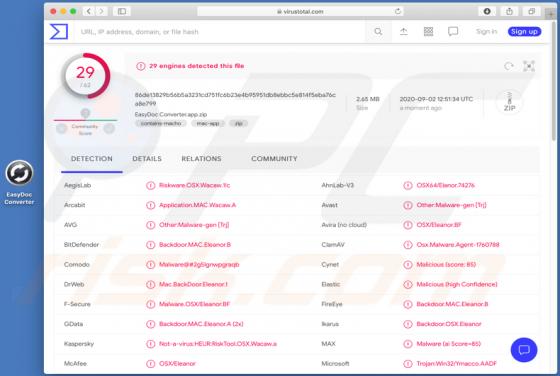This screenshot has height=376, width=560.
Task: Click Backdoor.MAC.Eleanor.B in BitDefender row
Action: coord(195,245)
